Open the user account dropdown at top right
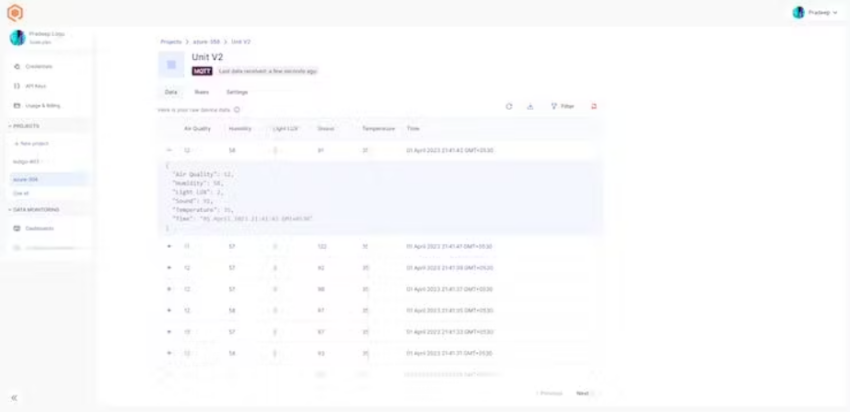 coord(815,12)
